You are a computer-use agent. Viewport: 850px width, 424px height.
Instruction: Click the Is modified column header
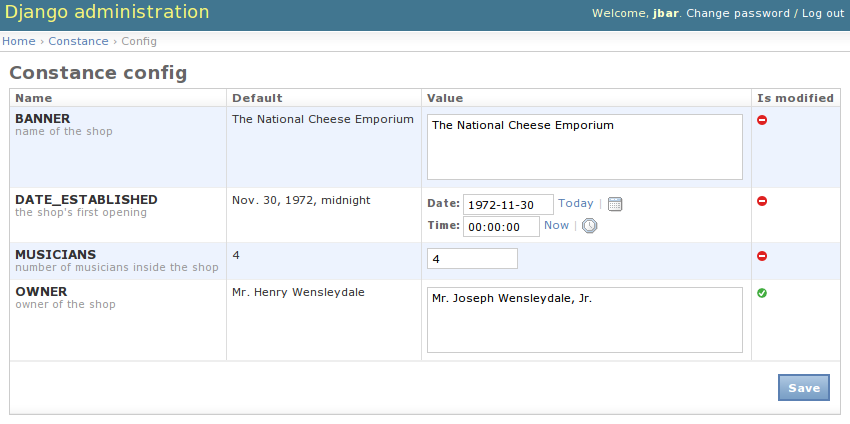pyautogui.click(x=795, y=98)
